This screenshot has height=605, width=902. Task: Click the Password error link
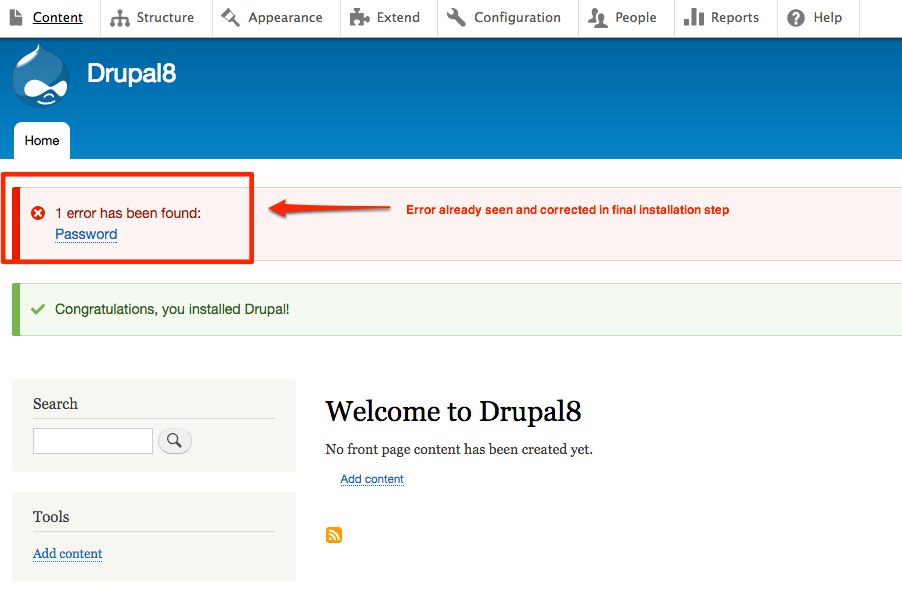click(x=86, y=235)
